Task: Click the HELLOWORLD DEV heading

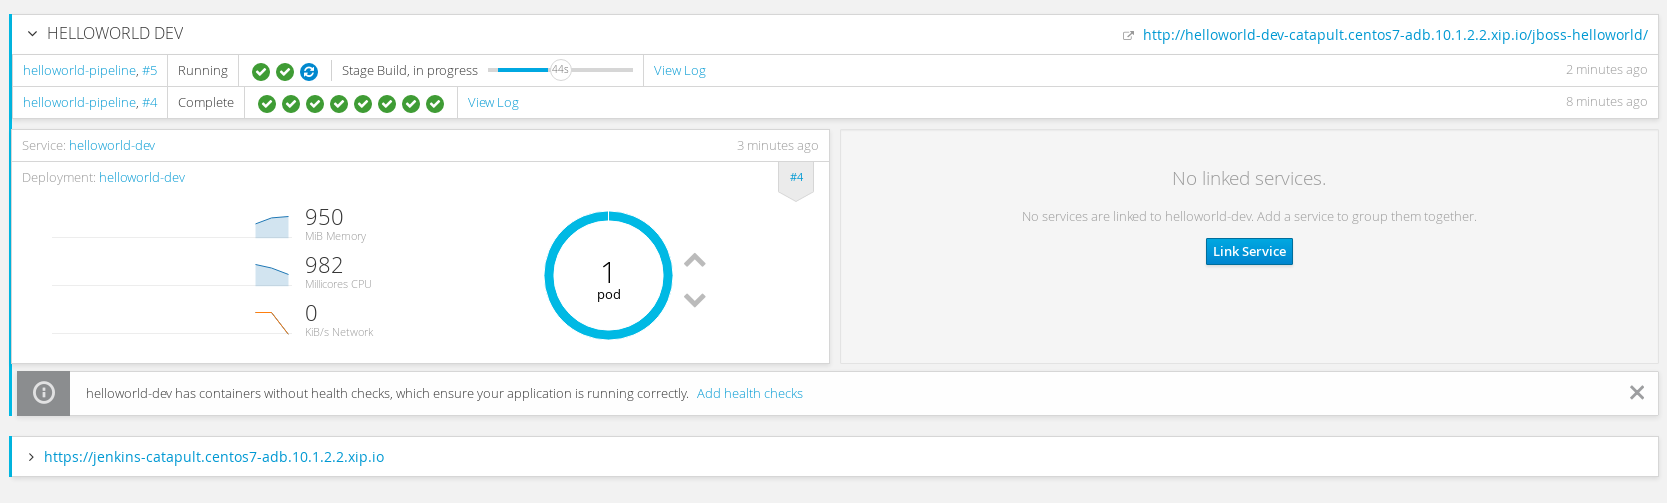Action: 115,34
